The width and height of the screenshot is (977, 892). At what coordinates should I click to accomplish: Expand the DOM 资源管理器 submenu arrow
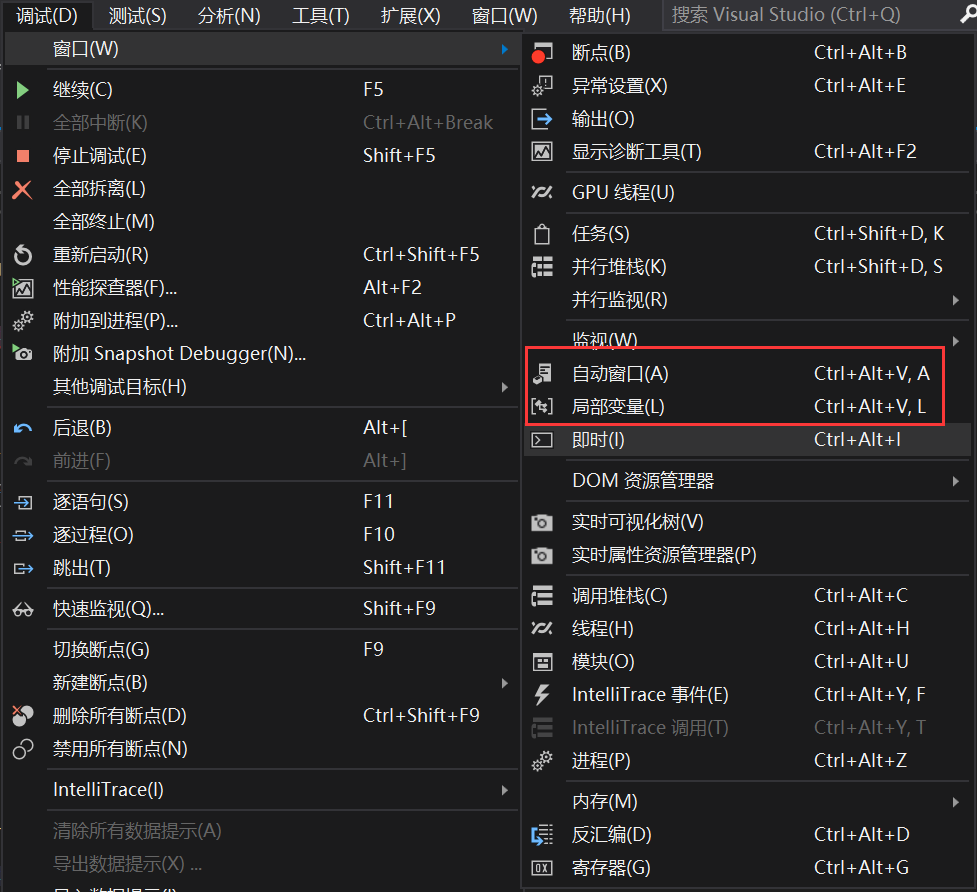[x=956, y=481]
